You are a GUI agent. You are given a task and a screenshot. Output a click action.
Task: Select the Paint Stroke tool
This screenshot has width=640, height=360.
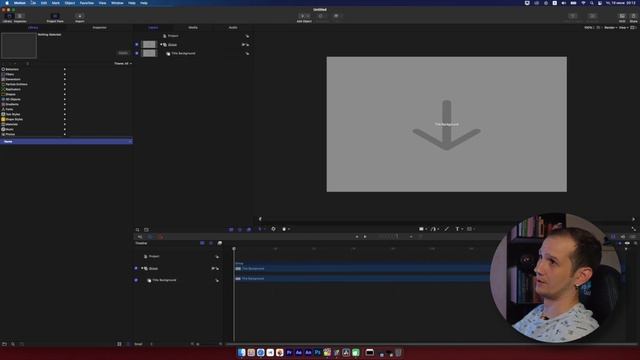pyautogui.click(x=447, y=229)
